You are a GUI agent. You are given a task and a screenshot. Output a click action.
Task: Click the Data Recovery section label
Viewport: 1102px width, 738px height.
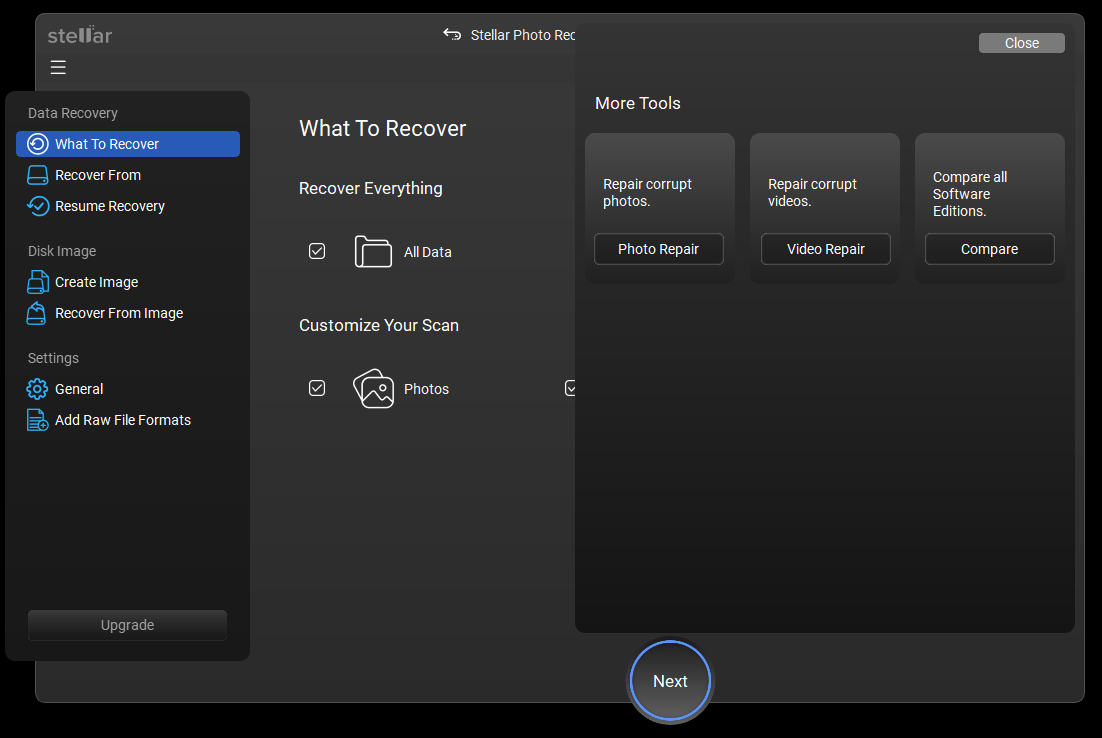[72, 113]
